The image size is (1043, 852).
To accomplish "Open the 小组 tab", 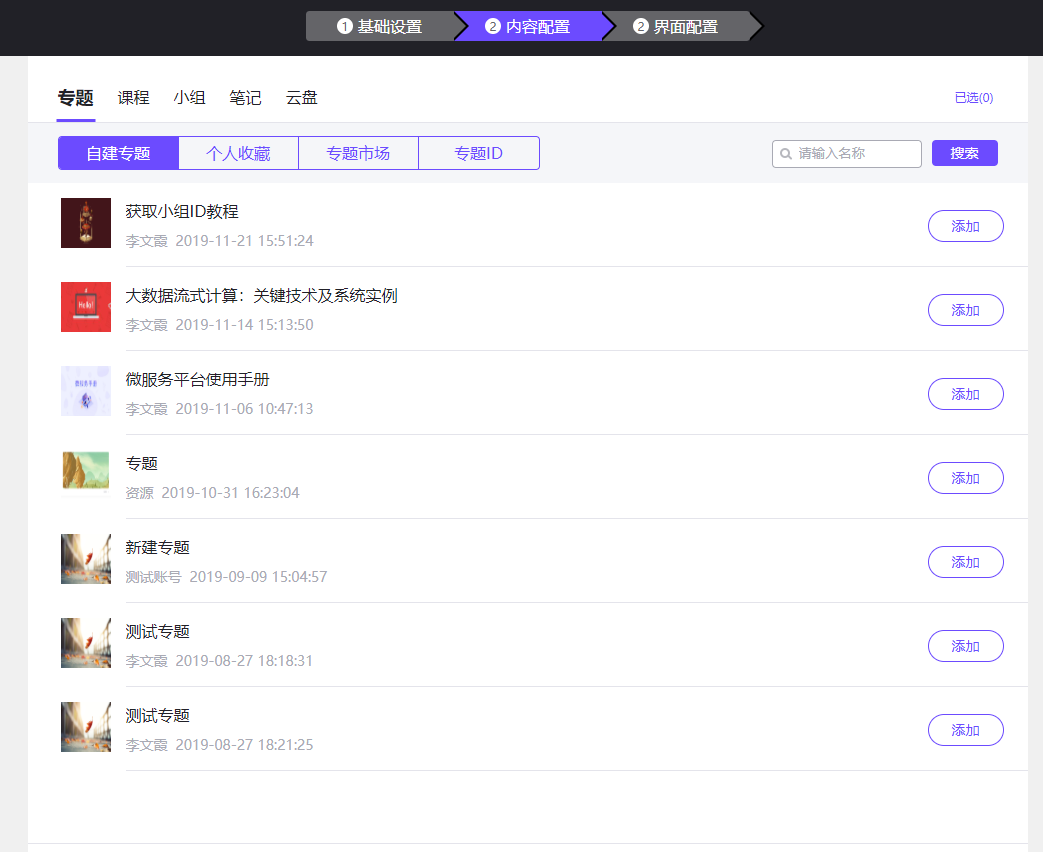I will (190, 98).
